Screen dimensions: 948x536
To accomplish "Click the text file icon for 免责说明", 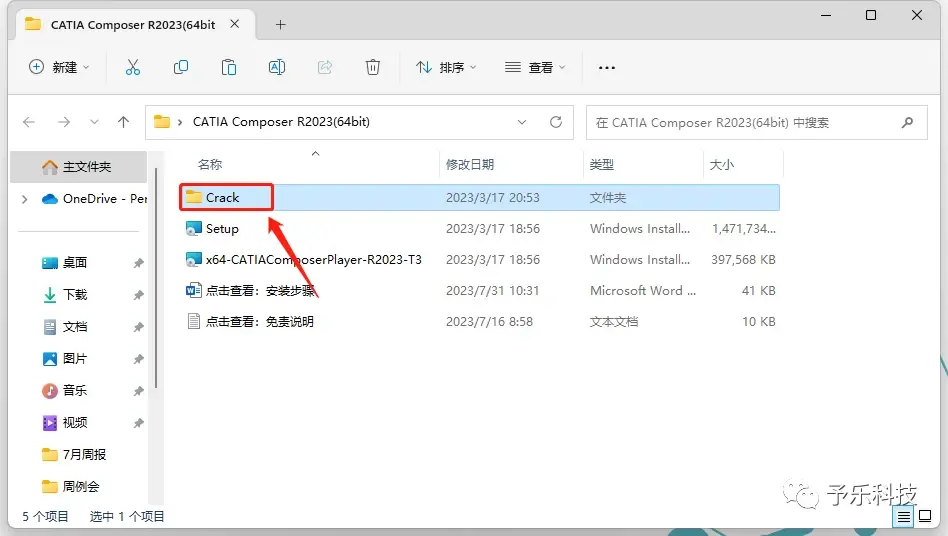I will (x=193, y=321).
